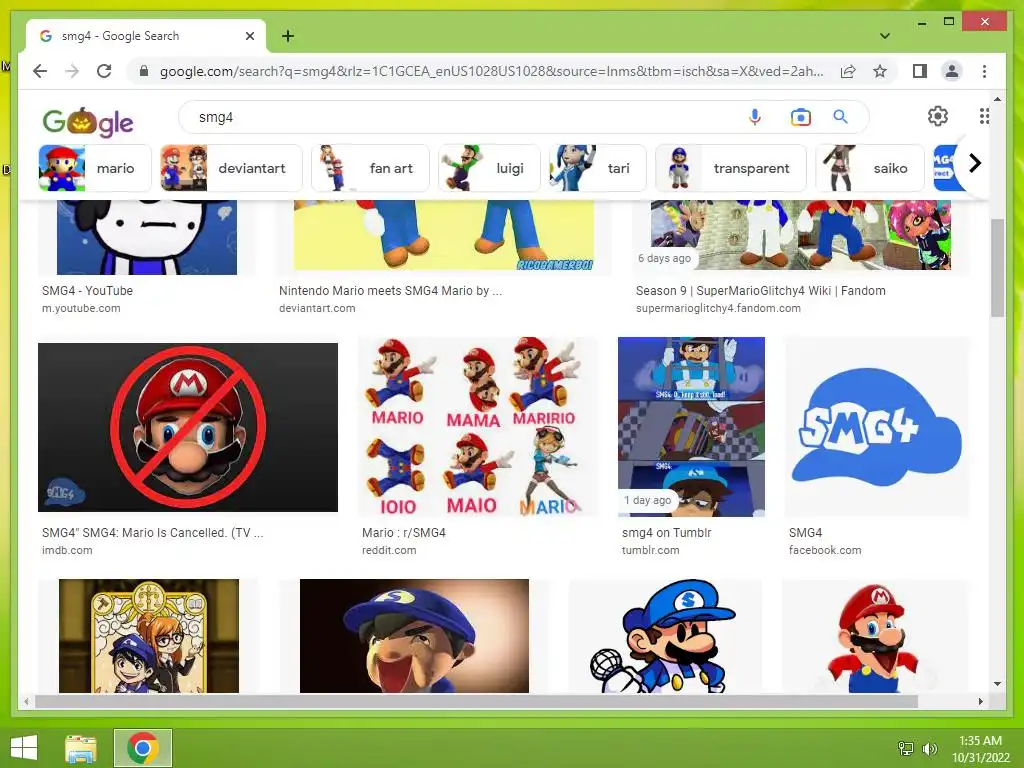
Task: Go back to the previous page
Action: tap(40, 71)
